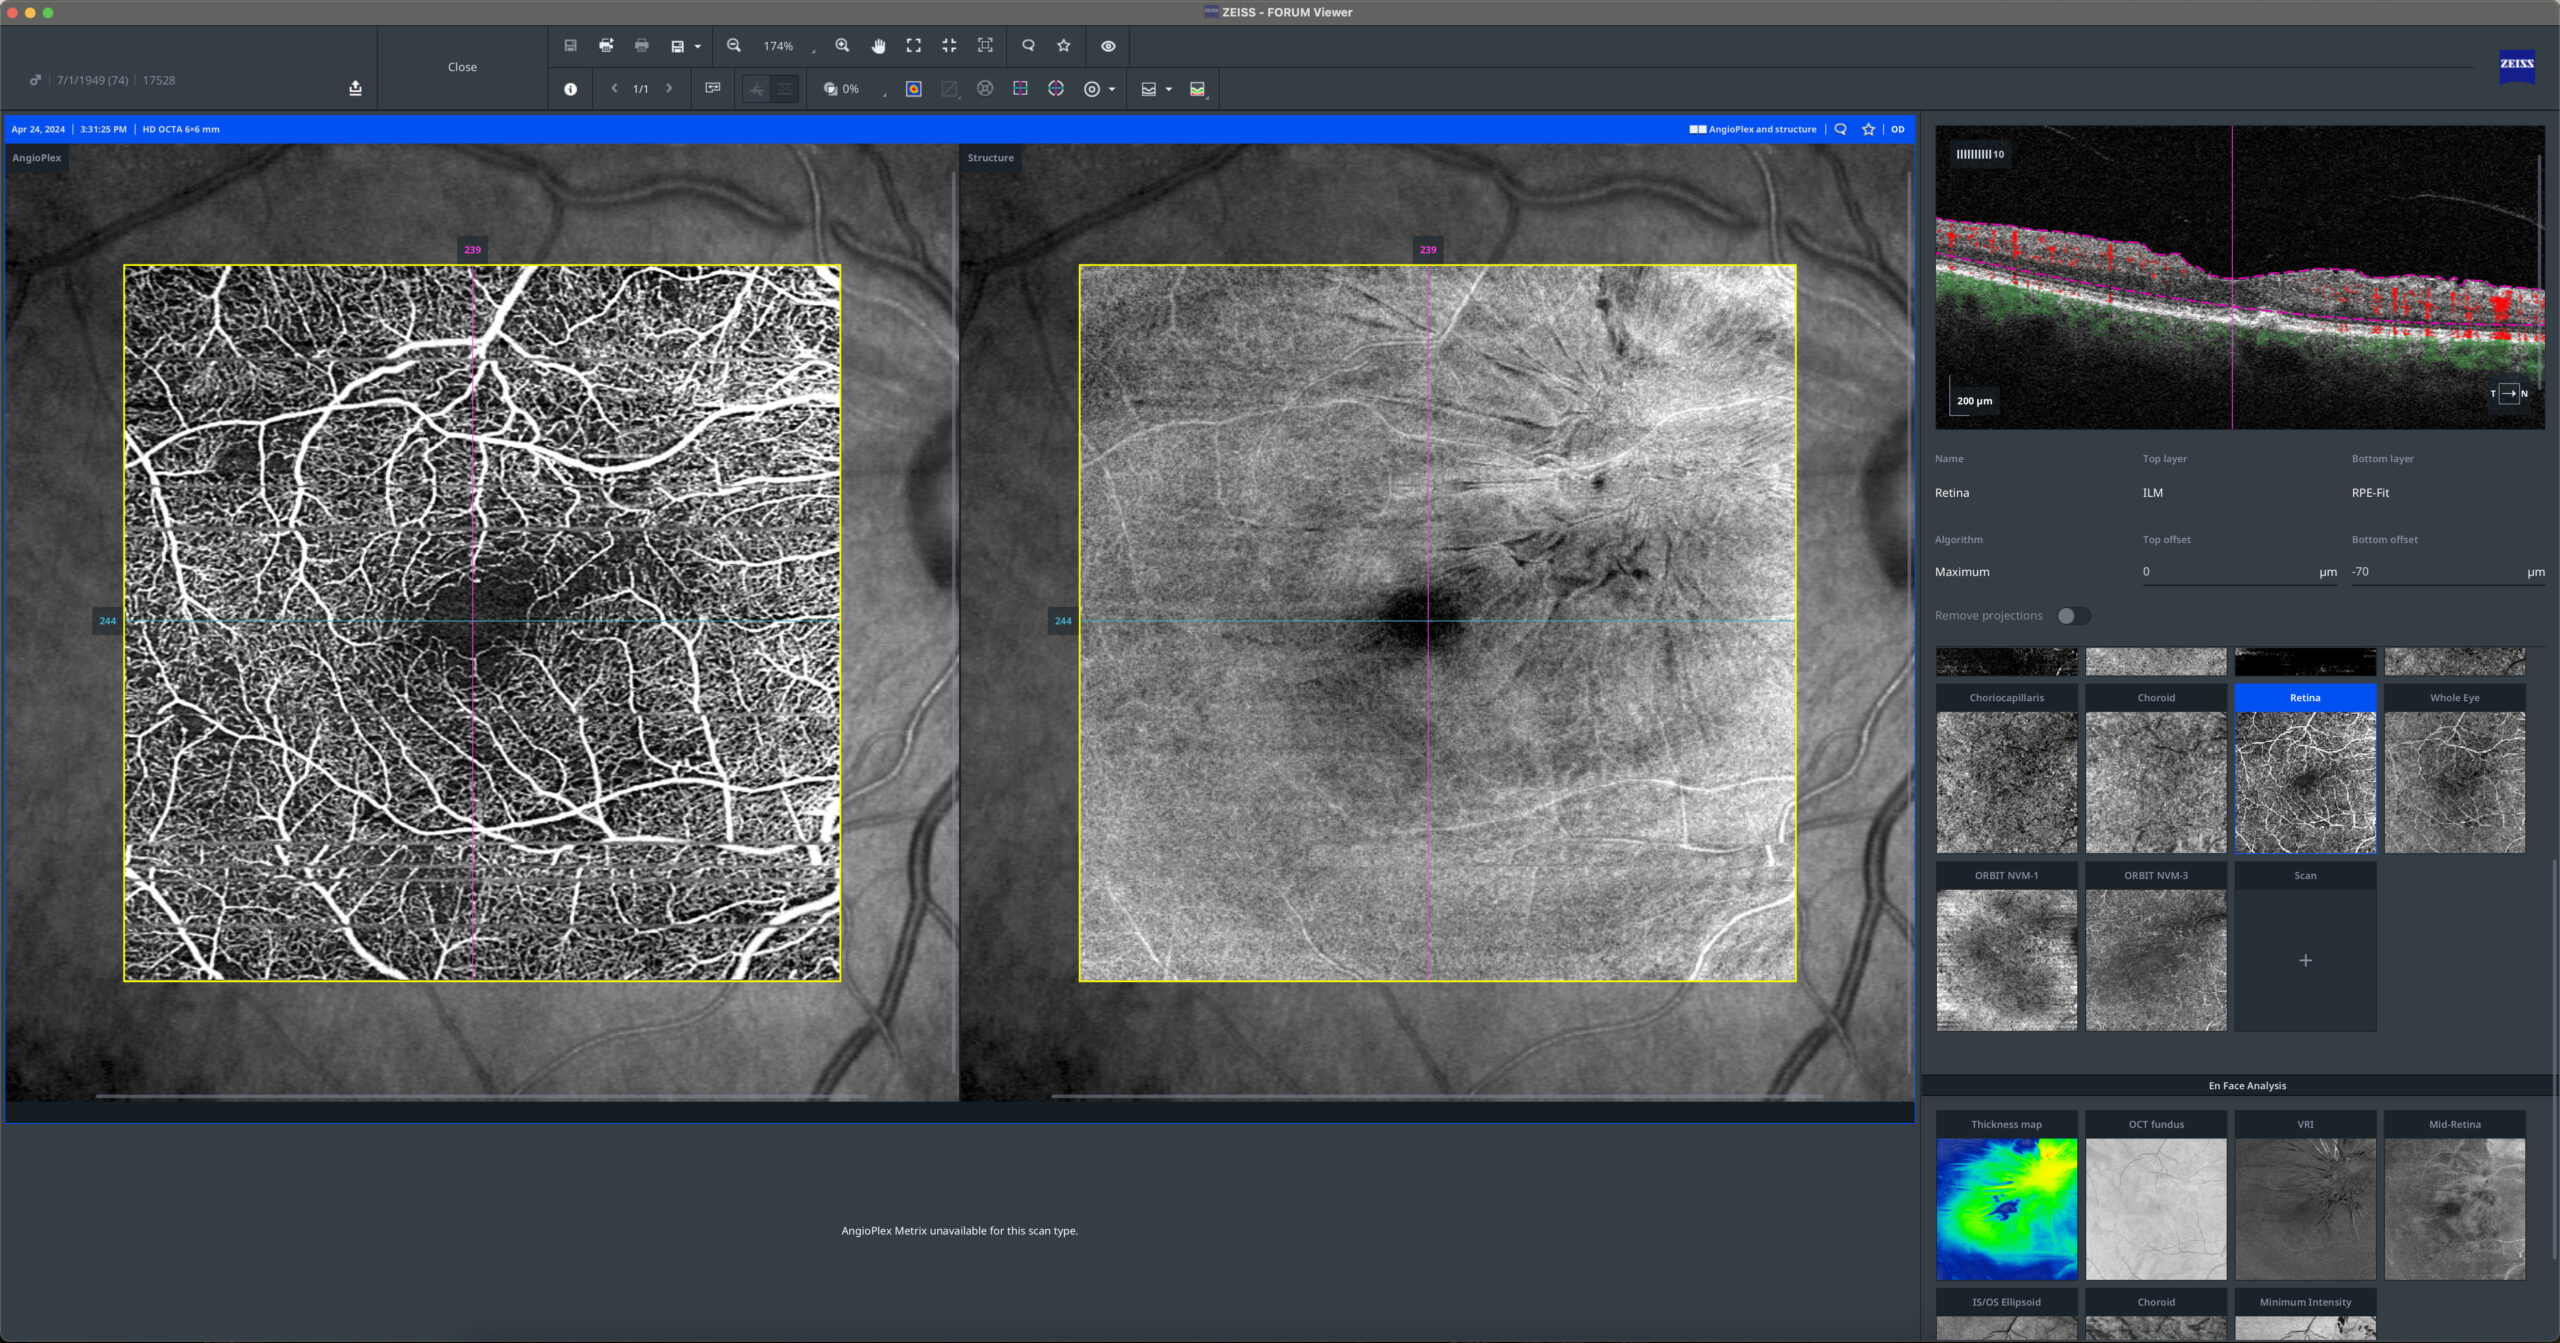Select the Whole Eye slab preset
The width and height of the screenshot is (2560, 1343).
[2454, 768]
